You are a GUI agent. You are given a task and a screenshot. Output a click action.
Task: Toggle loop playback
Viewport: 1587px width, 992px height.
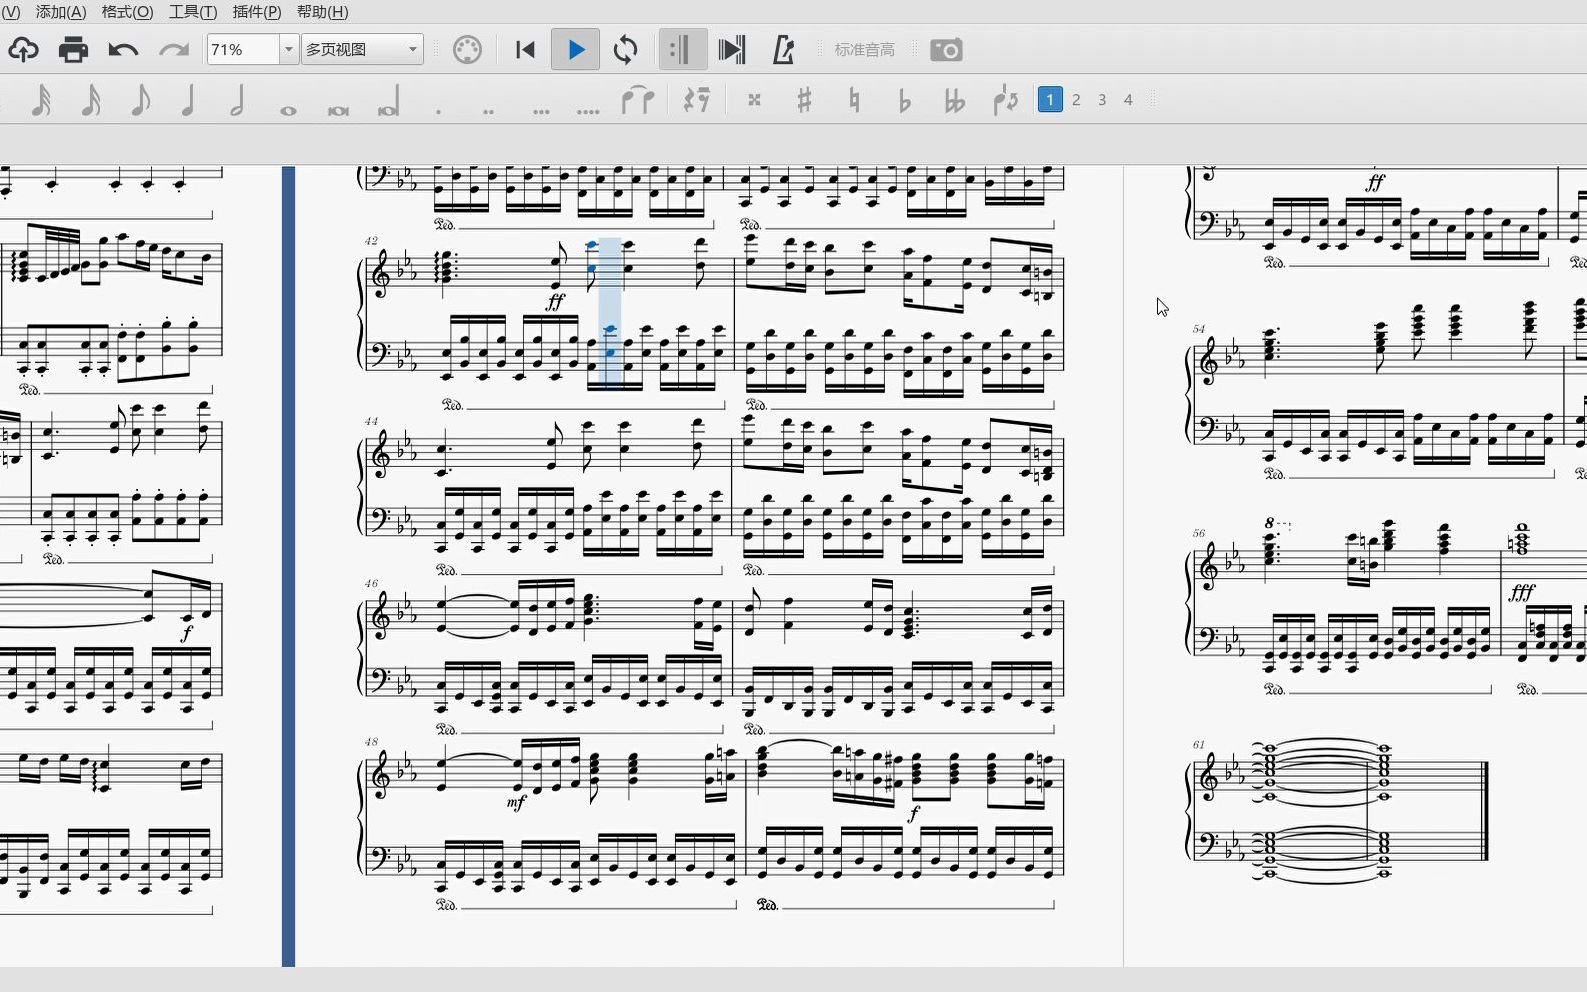click(x=626, y=50)
